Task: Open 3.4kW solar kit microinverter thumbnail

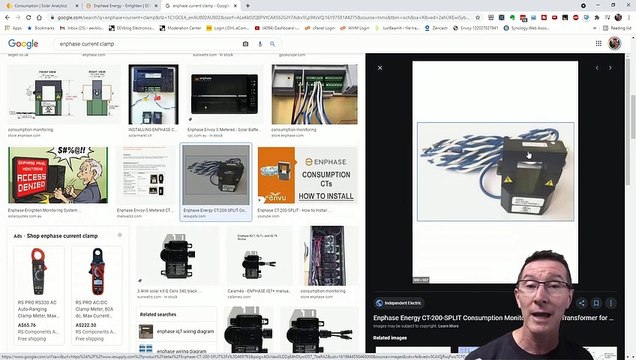Action: pos(178,256)
